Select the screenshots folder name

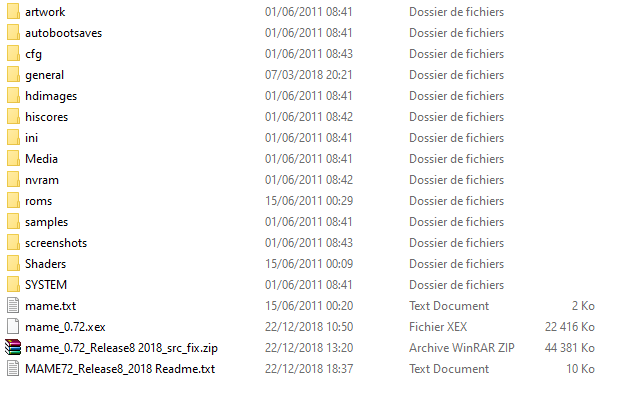56,243
